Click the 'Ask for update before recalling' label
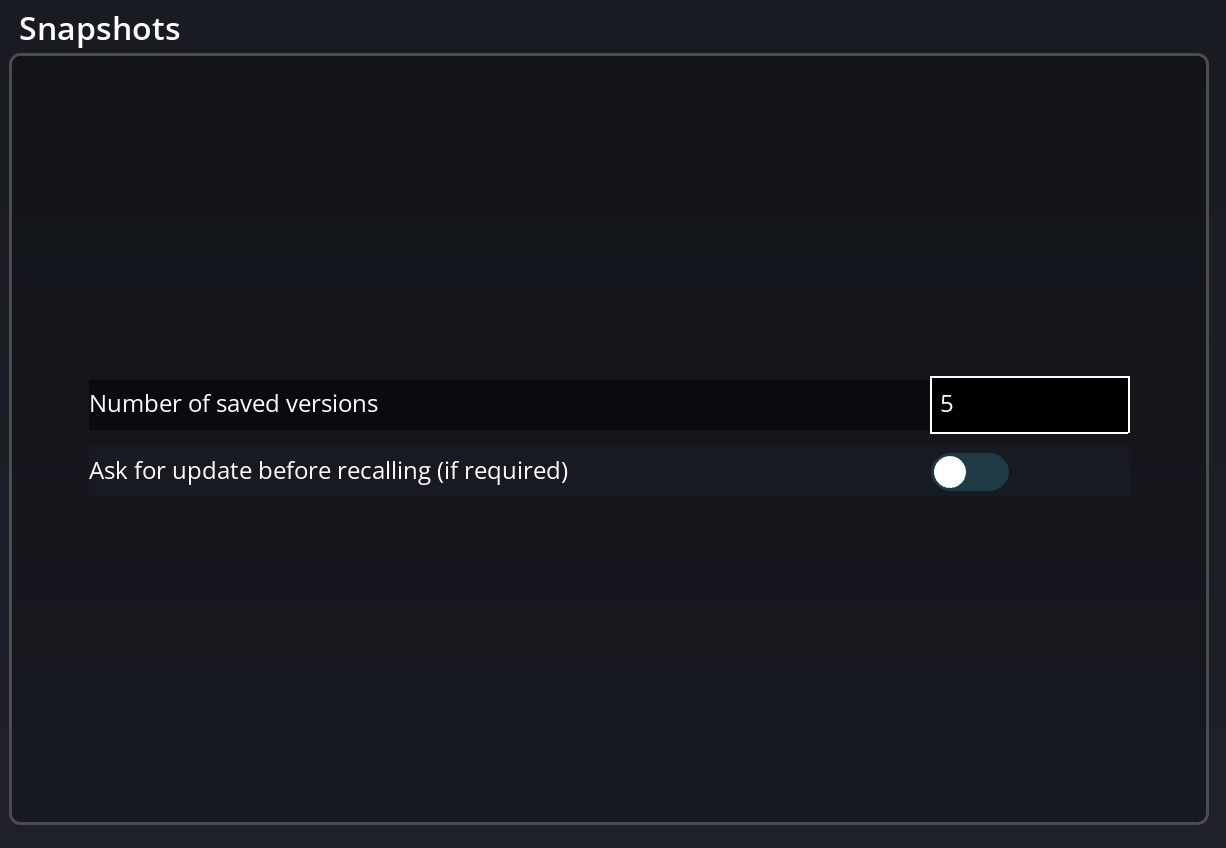1226x848 pixels. coord(328,470)
